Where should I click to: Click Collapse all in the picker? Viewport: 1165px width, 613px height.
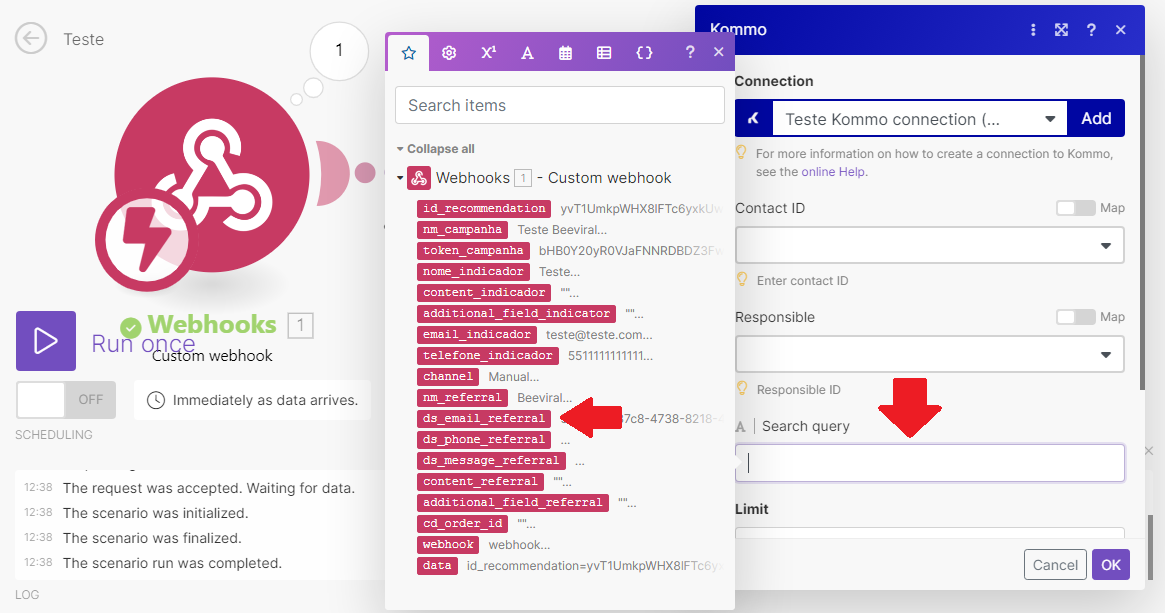point(440,149)
